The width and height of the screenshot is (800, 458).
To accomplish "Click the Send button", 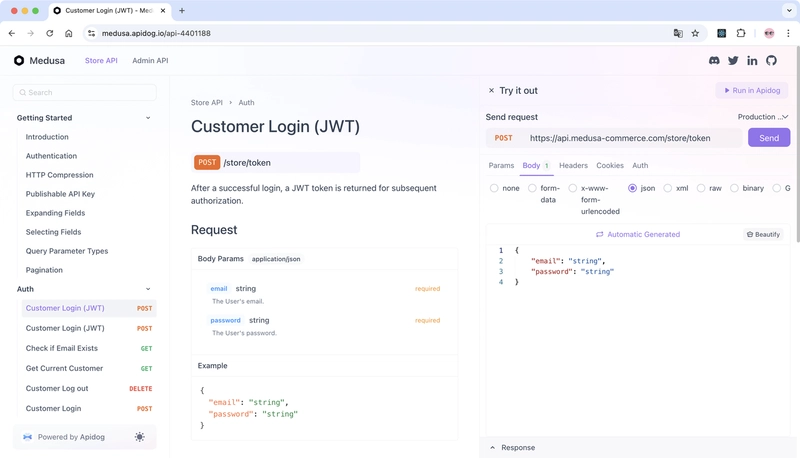I will tap(769, 138).
